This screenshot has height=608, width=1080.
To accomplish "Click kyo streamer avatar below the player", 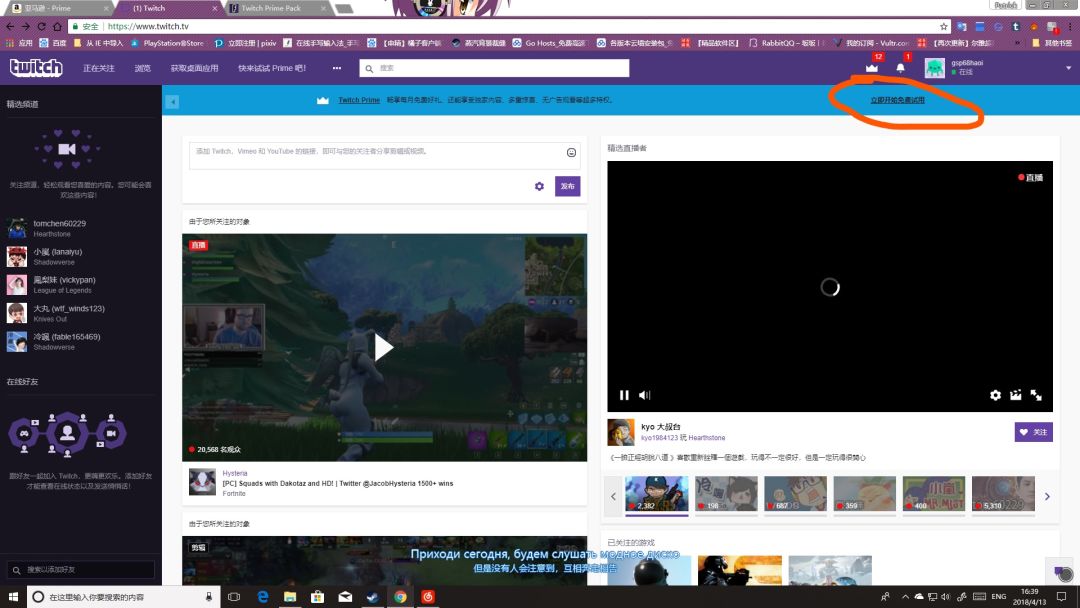I will (x=621, y=432).
